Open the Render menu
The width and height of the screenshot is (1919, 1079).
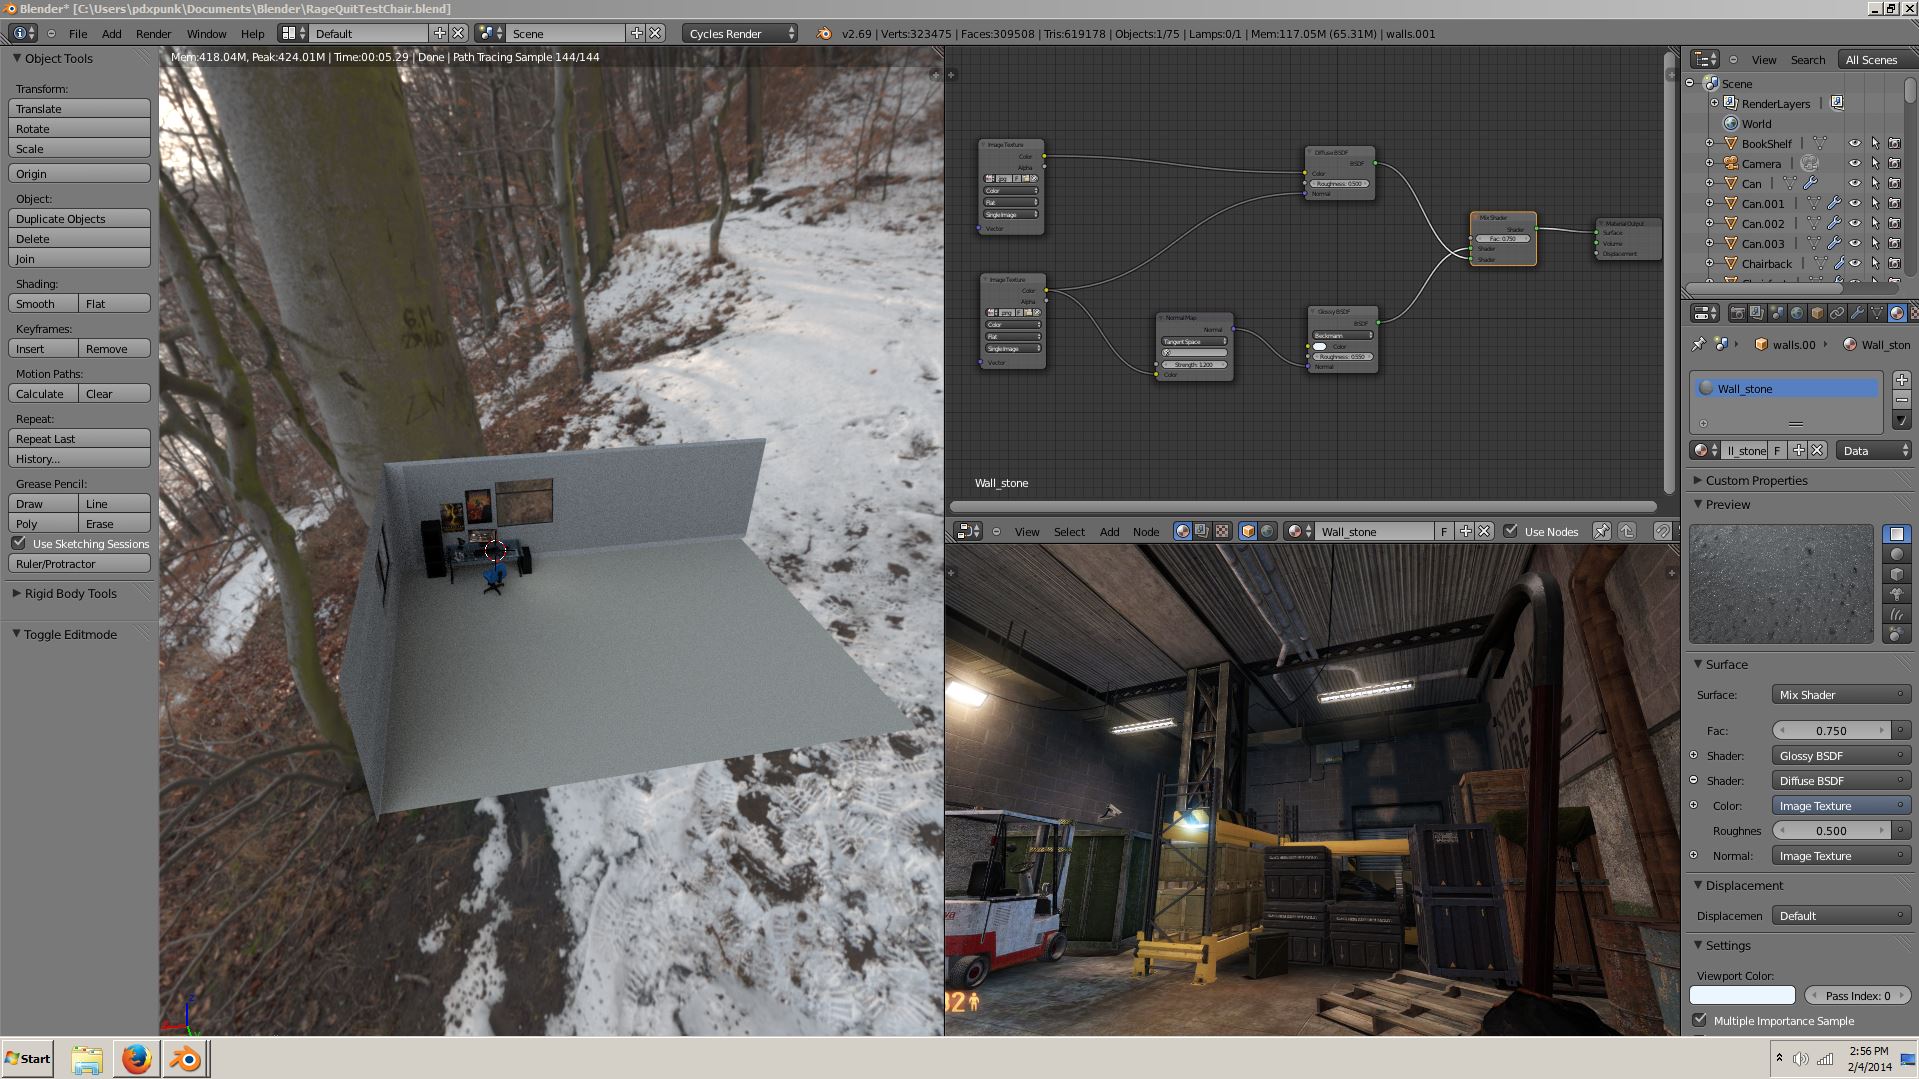(x=153, y=33)
